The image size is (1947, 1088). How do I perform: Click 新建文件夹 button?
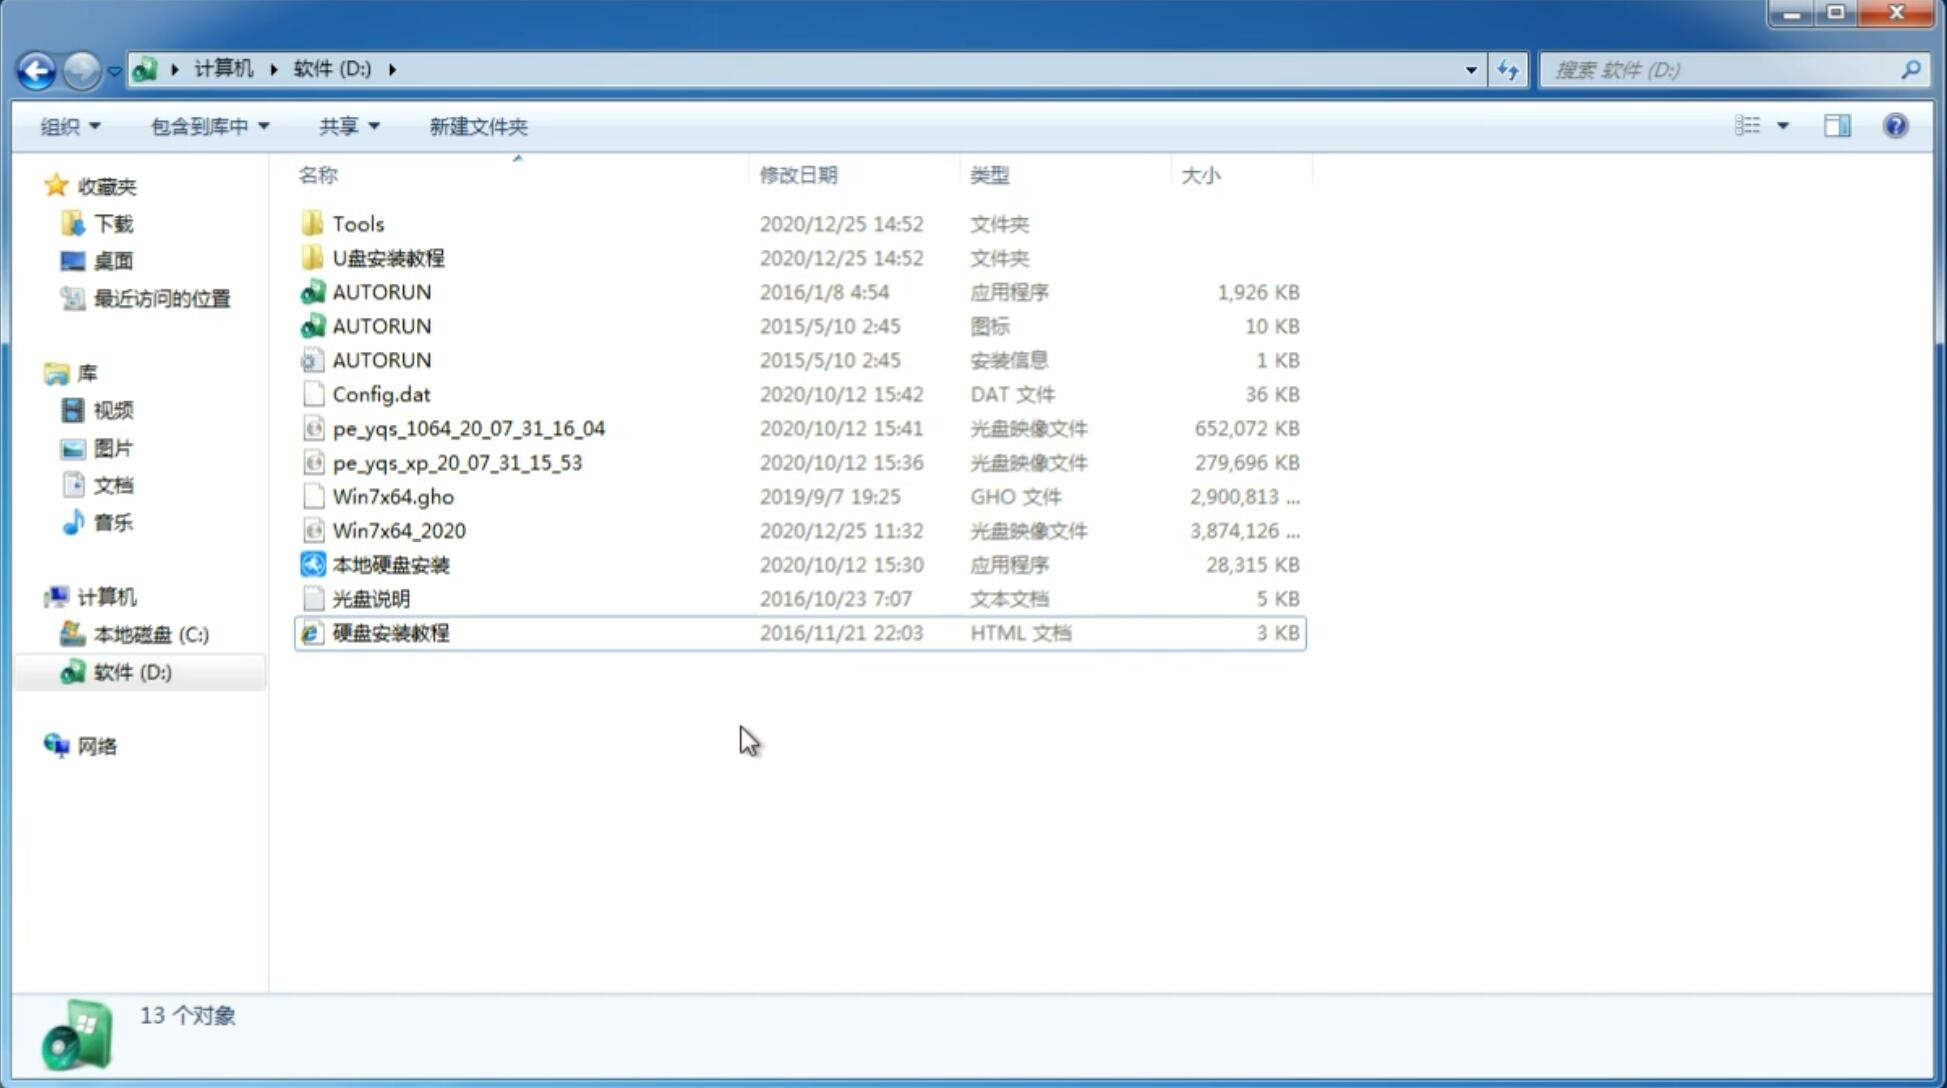coord(479,126)
